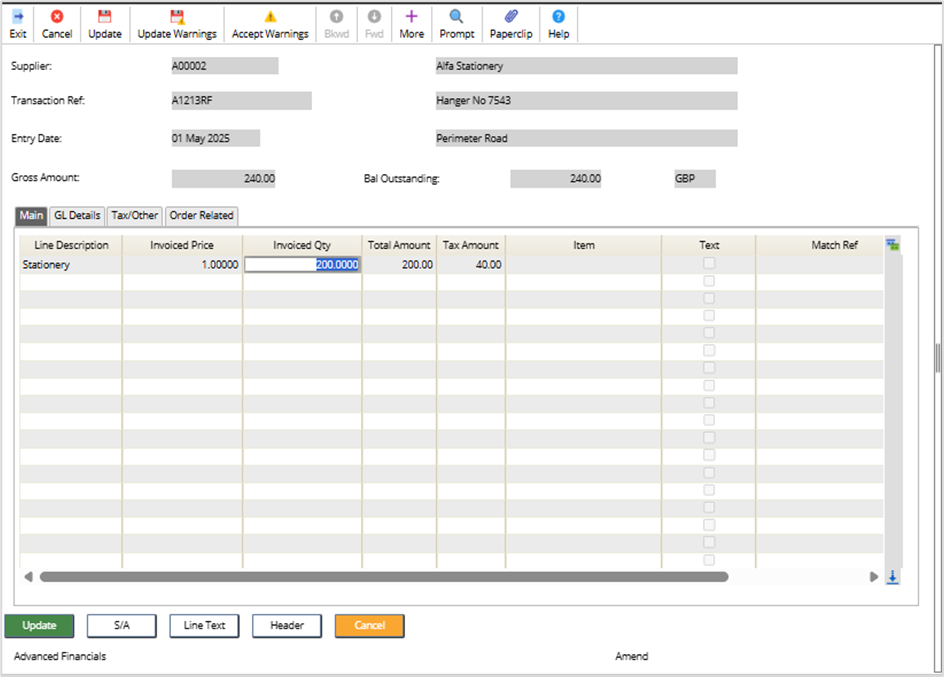
Task: Click the Text column header
Action: tap(709, 246)
